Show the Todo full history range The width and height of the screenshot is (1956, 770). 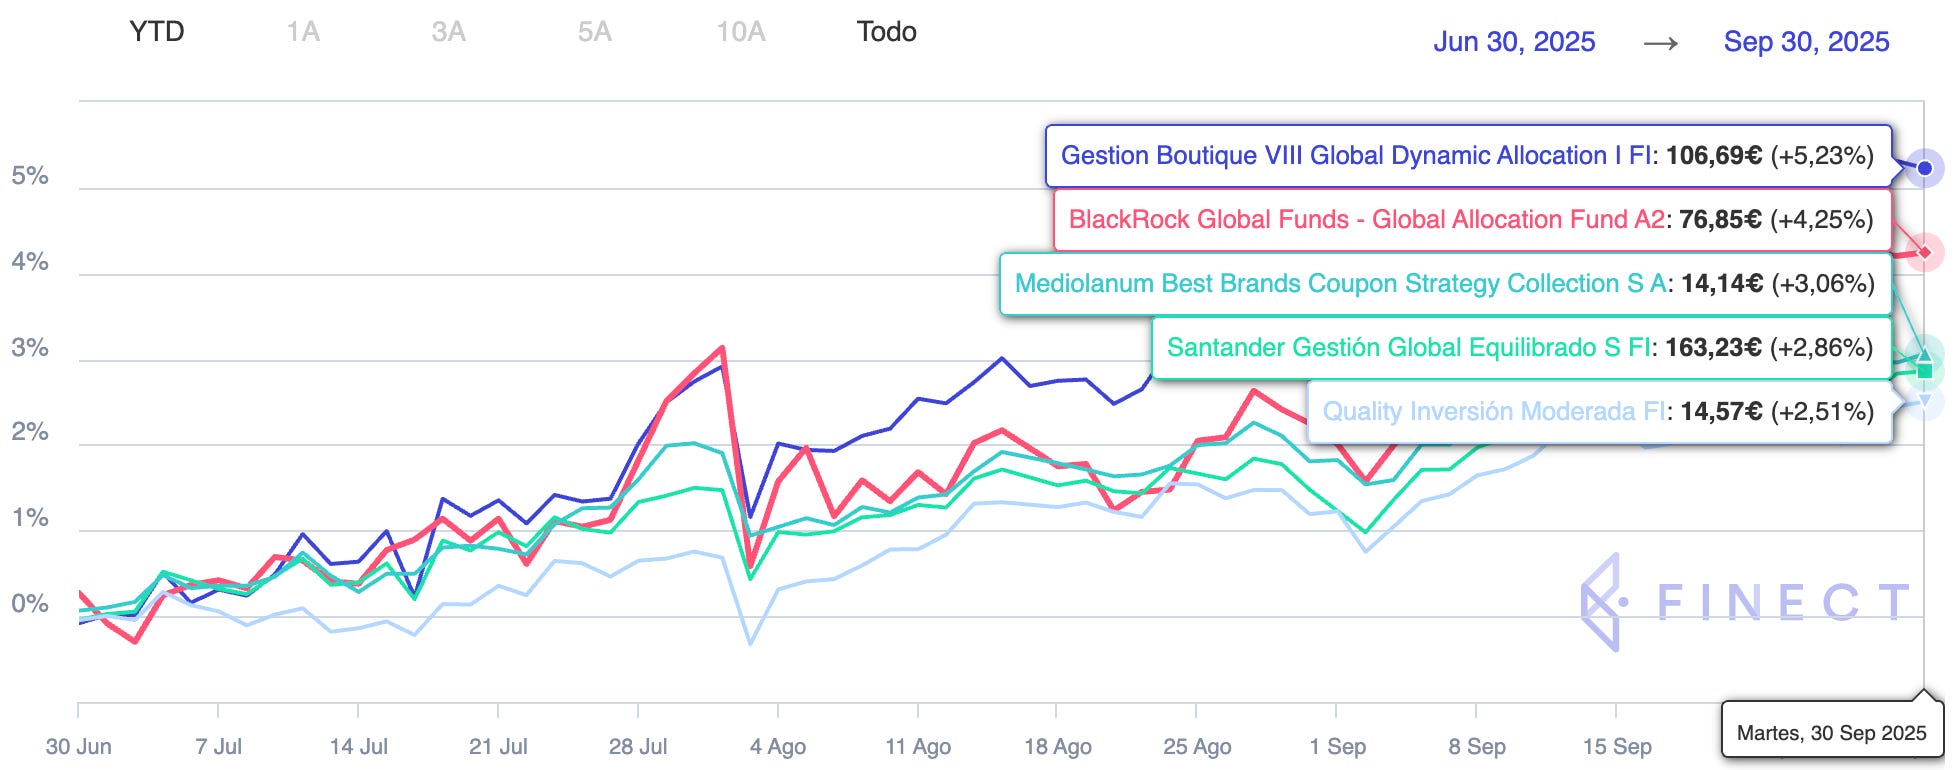tap(887, 32)
